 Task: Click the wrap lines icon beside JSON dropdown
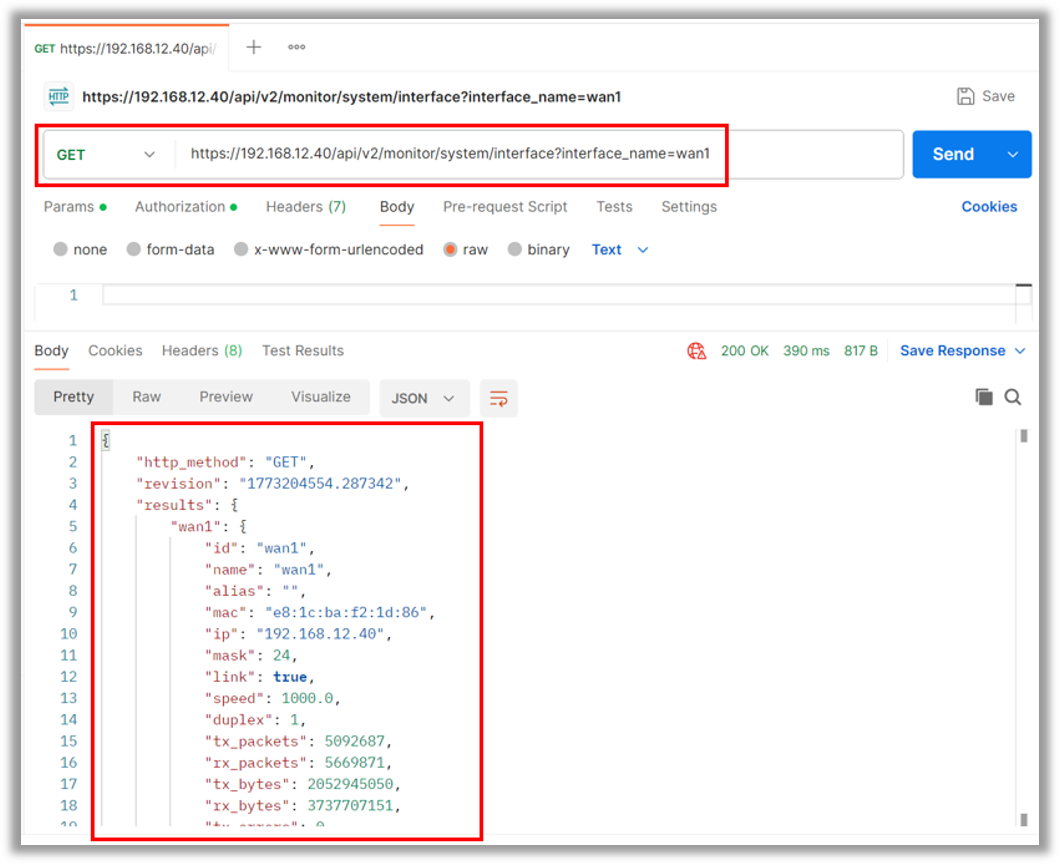click(x=498, y=397)
